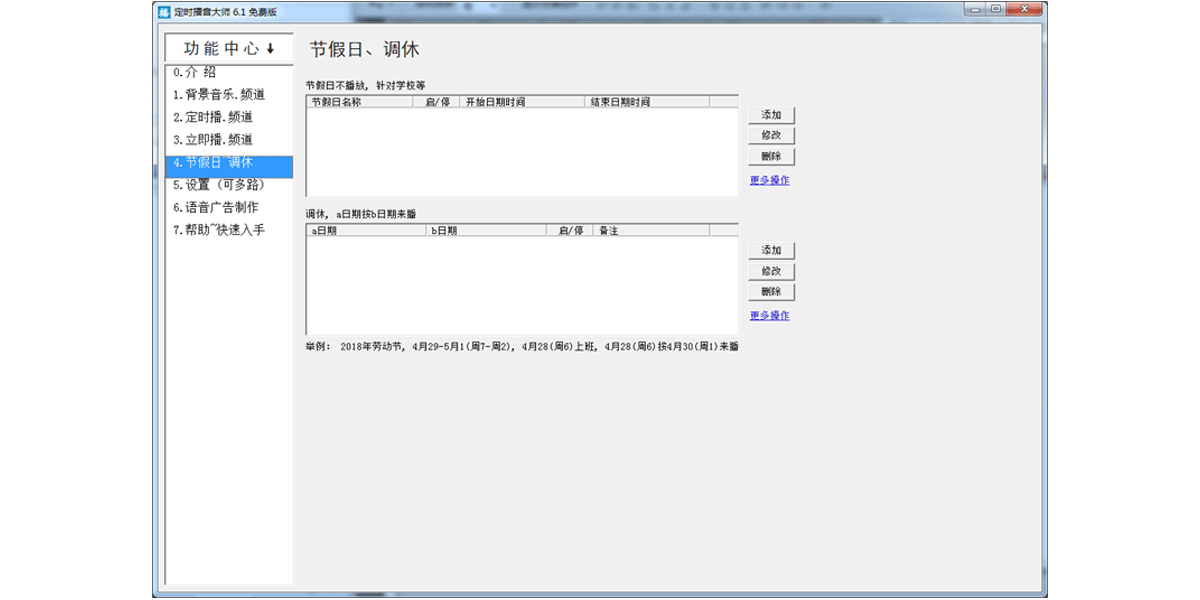Screen dimensions: 1200x600
Task: Open 更多操作 link beside the holiday list
Action: (769, 181)
